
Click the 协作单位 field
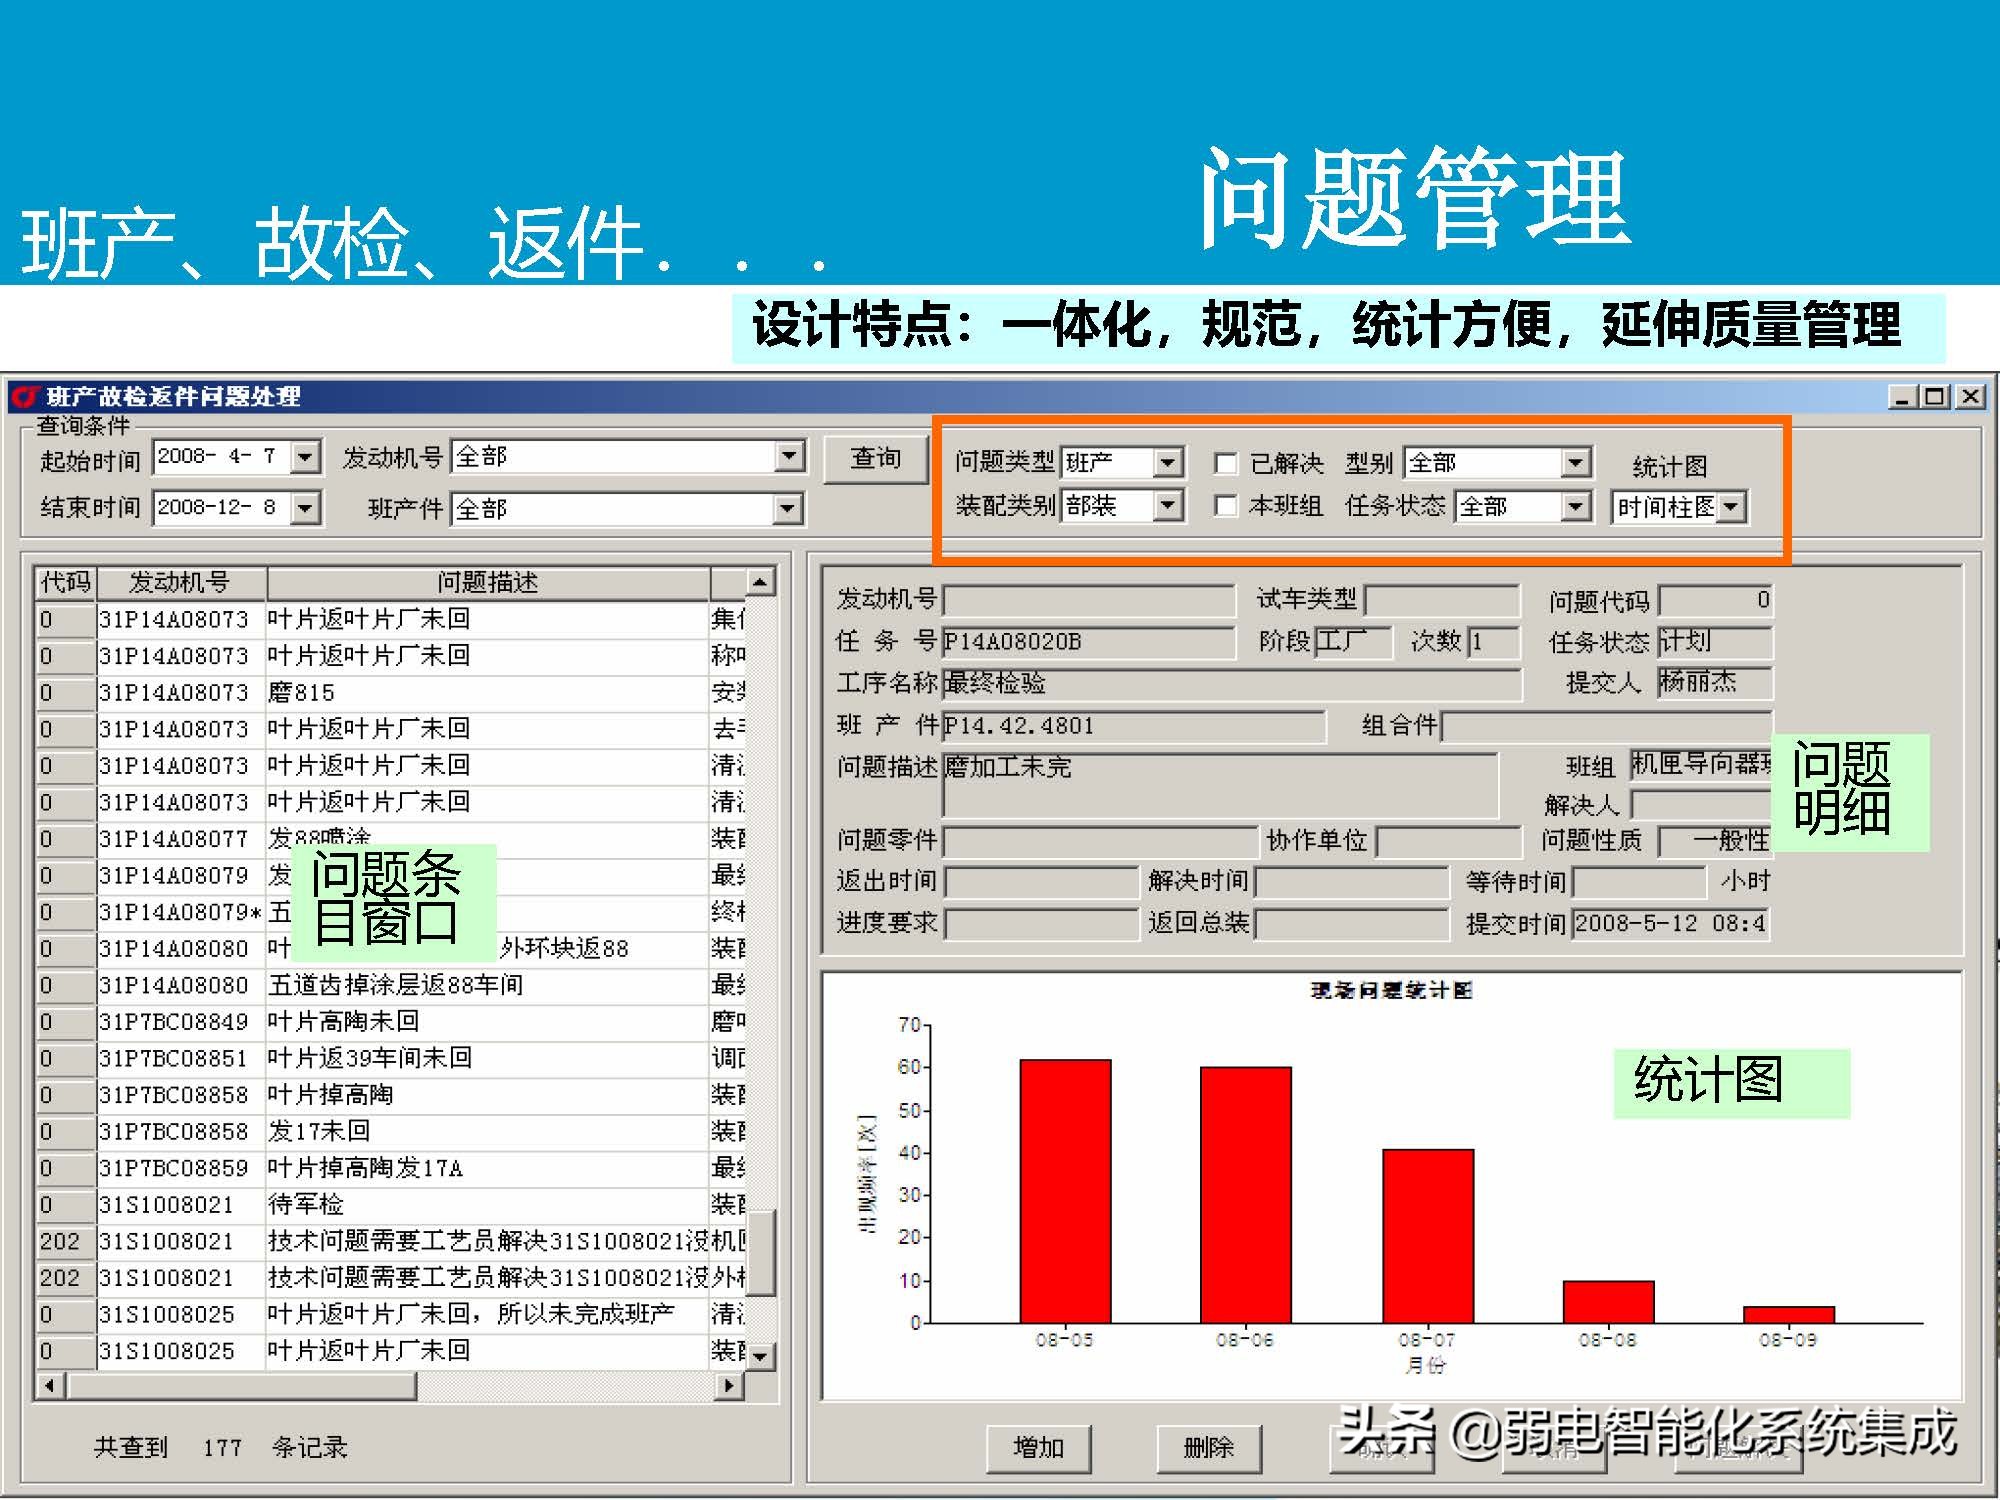tap(1448, 841)
